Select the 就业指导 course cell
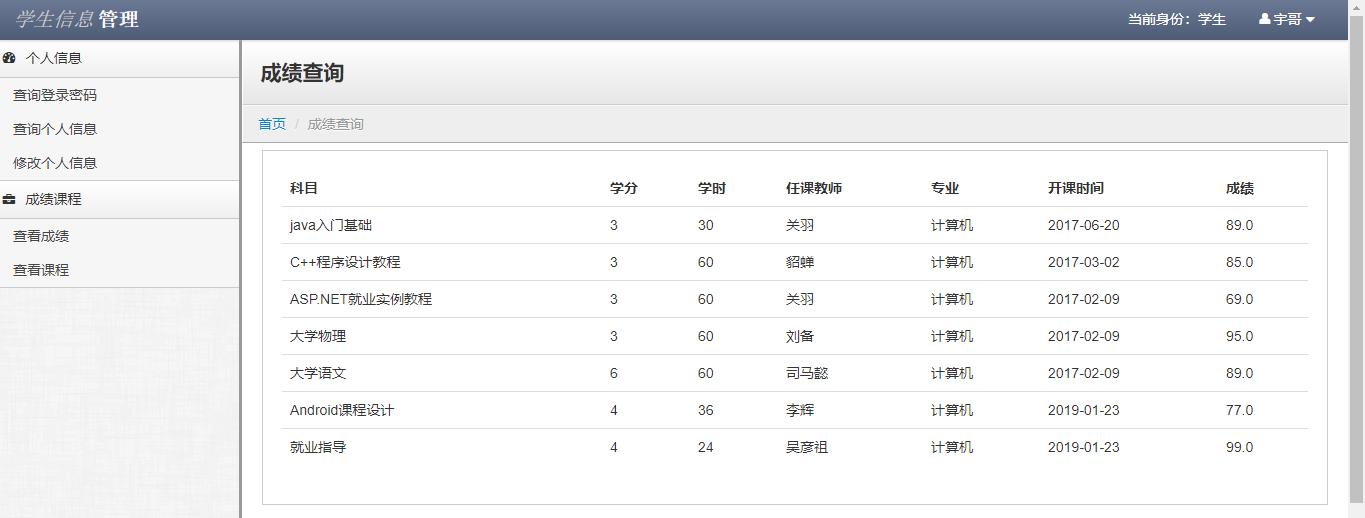This screenshot has height=518, width=1365. [x=318, y=447]
